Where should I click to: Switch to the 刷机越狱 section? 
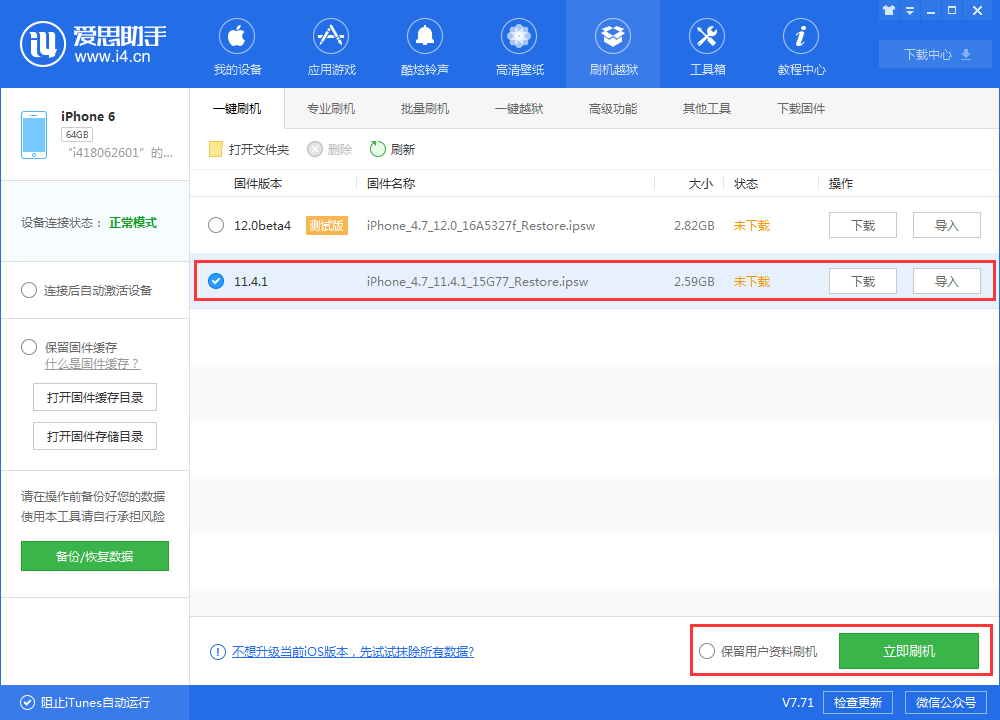[x=613, y=45]
